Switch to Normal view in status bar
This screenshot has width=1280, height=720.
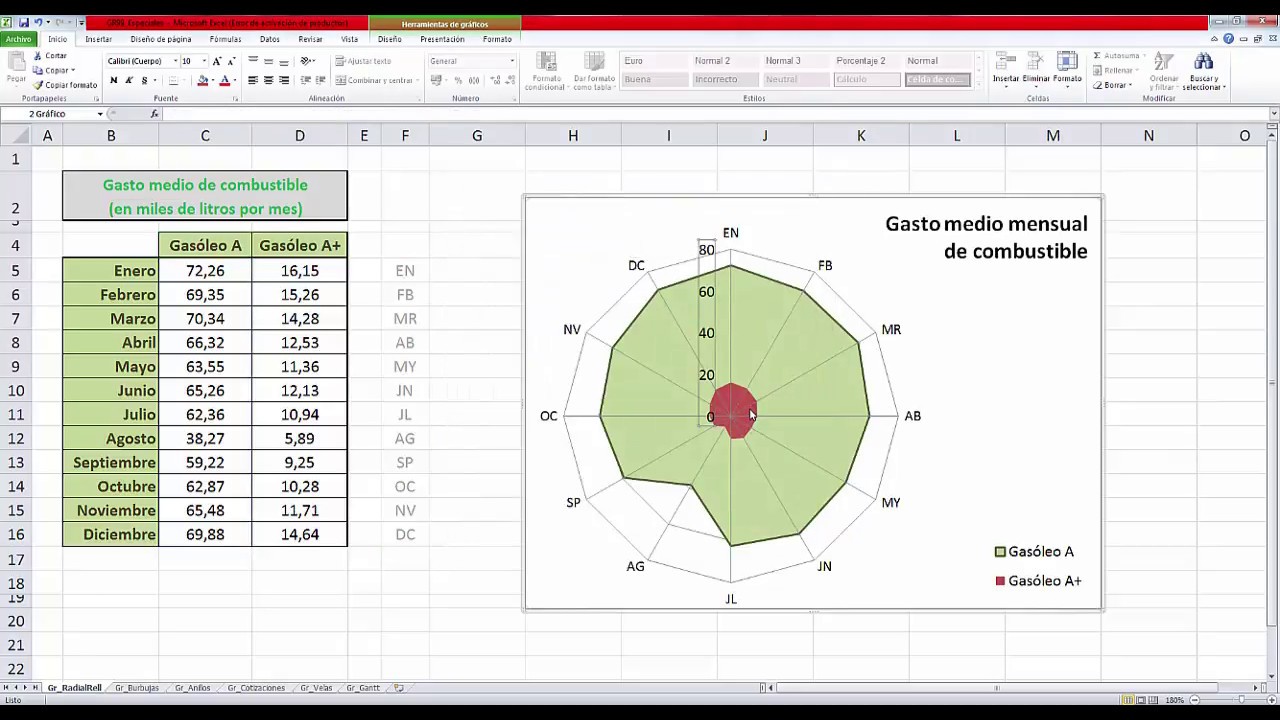pos(1128,700)
